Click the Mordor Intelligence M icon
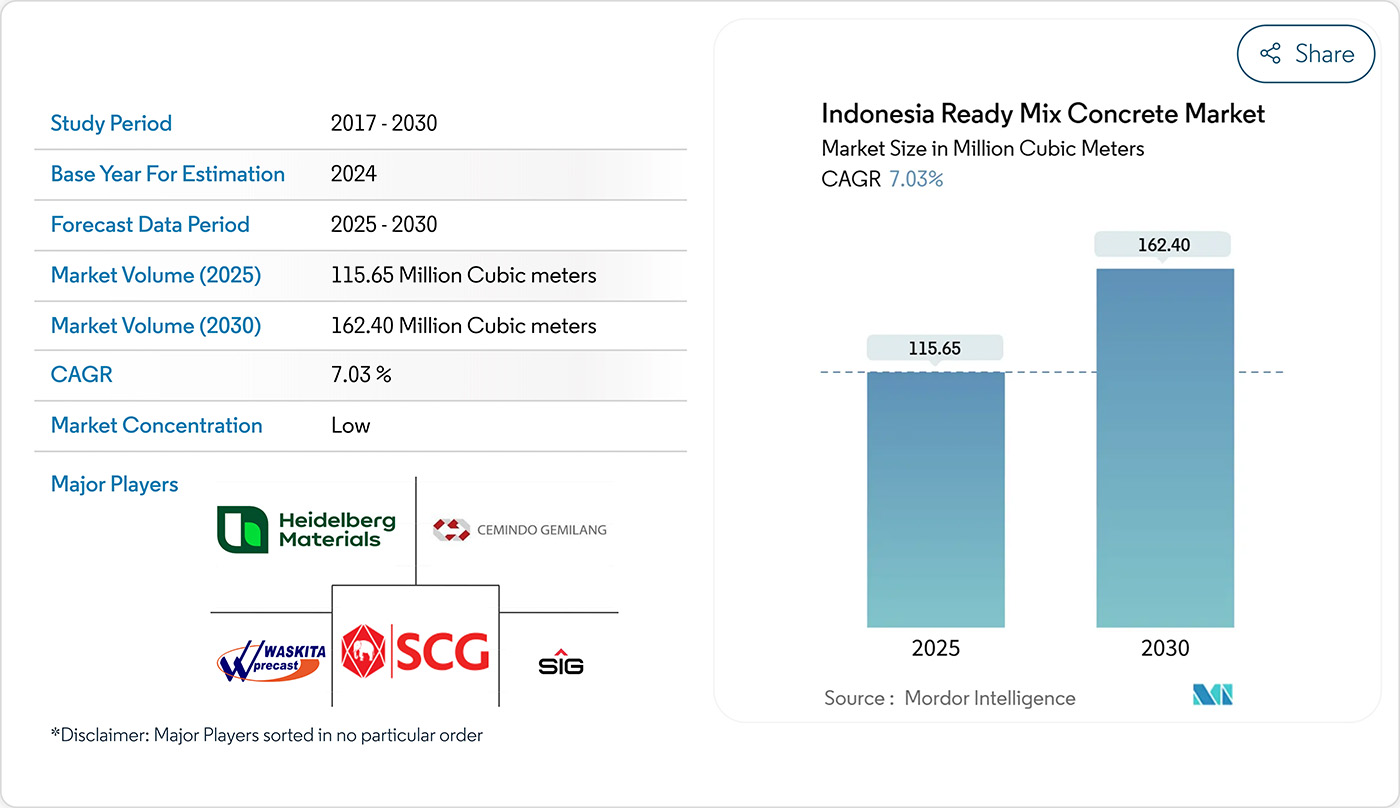 tap(1212, 692)
